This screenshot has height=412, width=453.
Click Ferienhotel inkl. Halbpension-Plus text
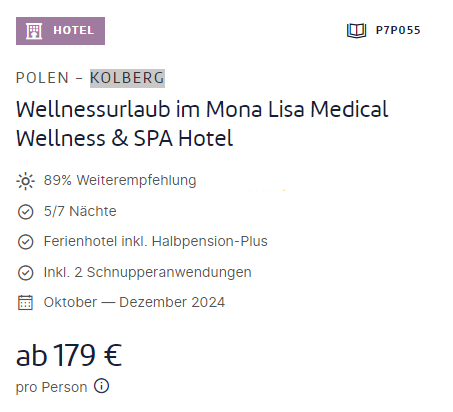156,241
